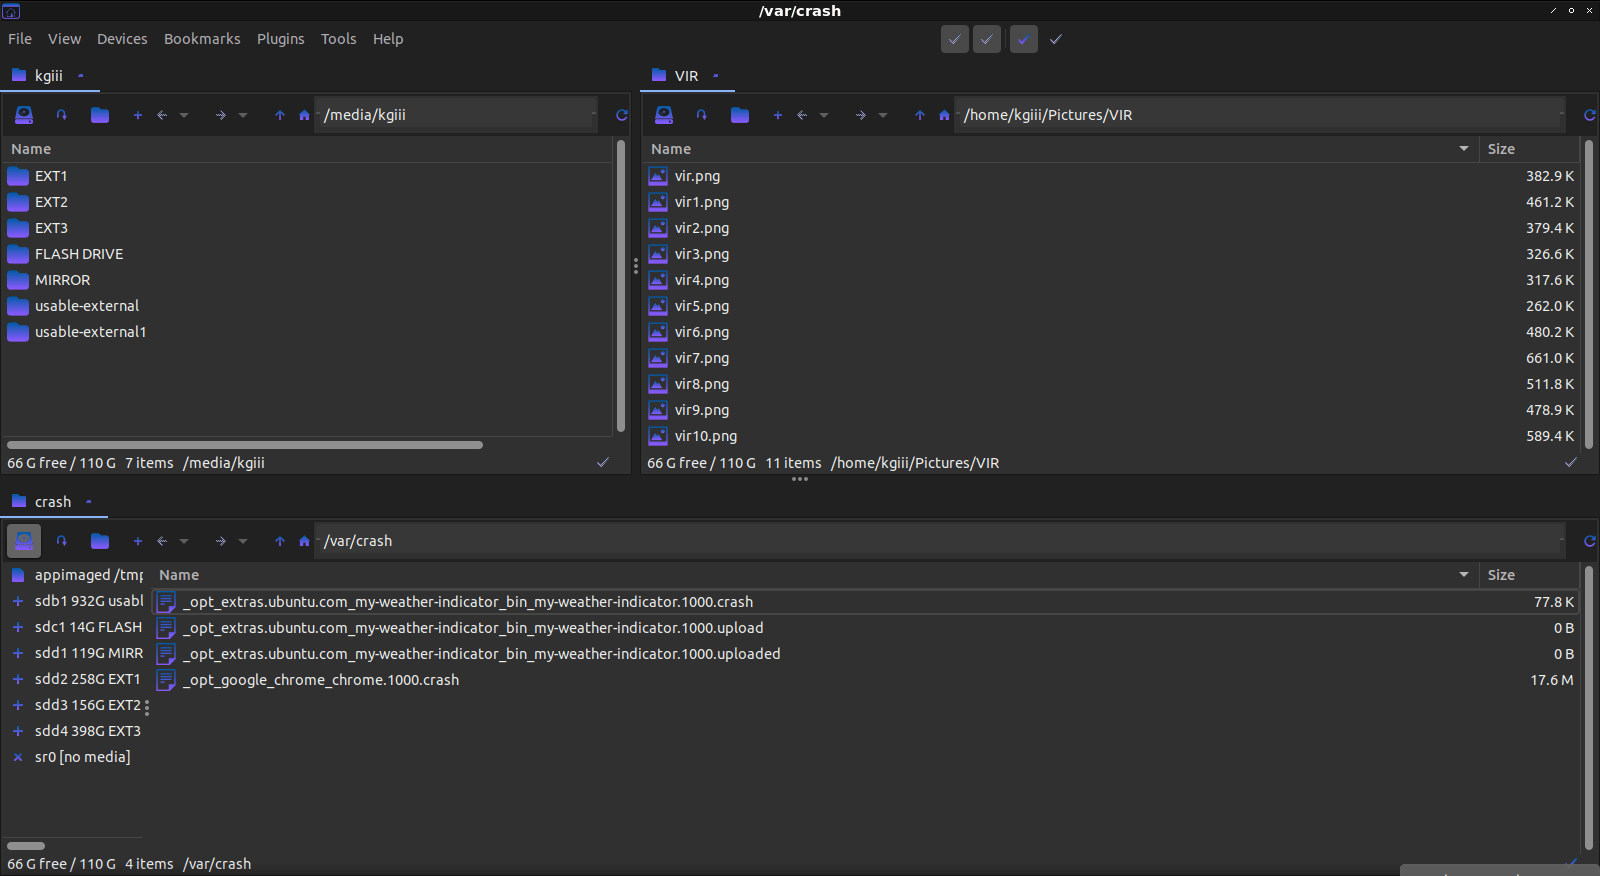This screenshot has height=876, width=1600.
Task: Go home in the kgiii panel
Action: (304, 115)
